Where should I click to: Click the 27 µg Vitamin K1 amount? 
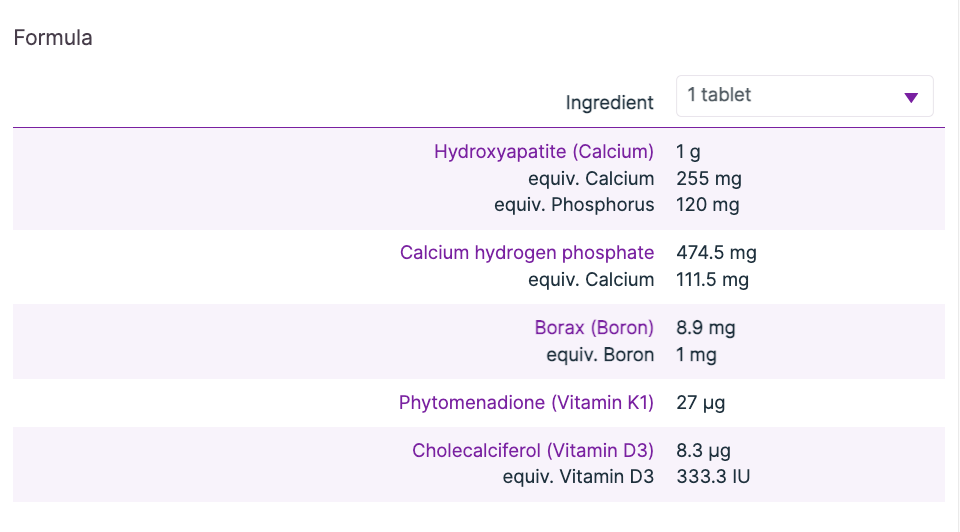click(x=701, y=403)
